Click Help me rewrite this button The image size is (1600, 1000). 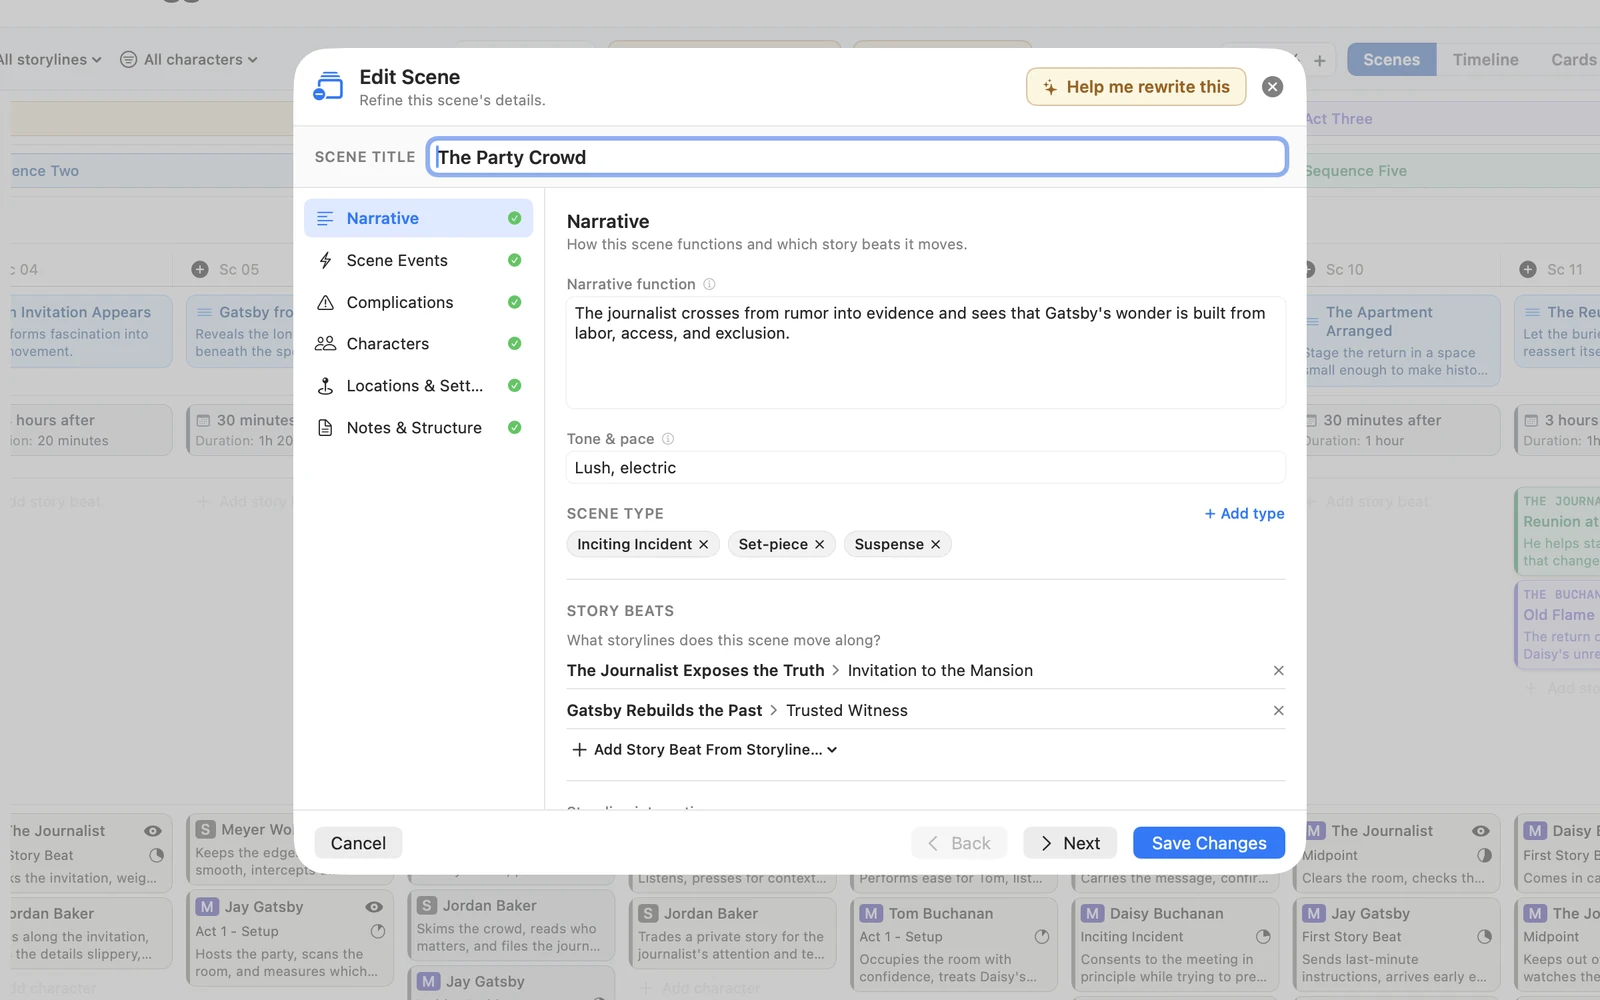(x=1136, y=87)
